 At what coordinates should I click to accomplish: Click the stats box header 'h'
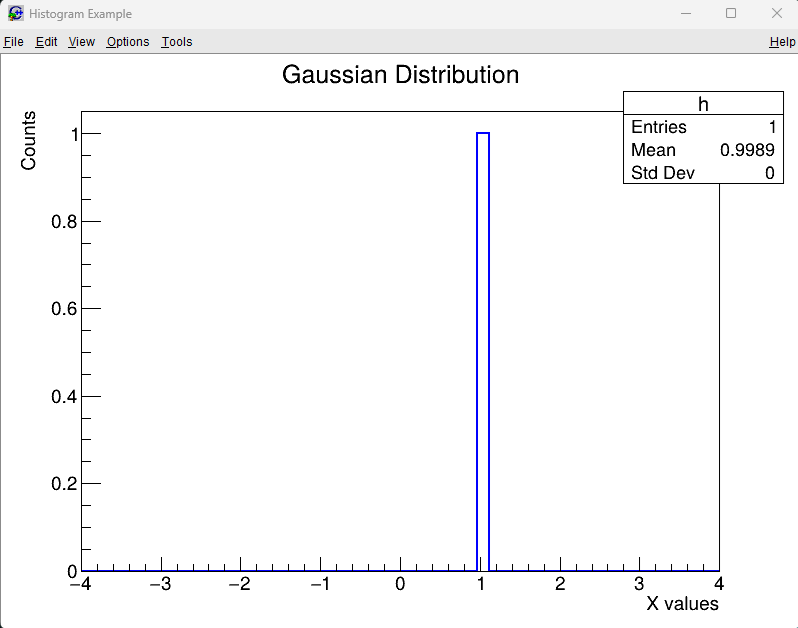pyautogui.click(x=703, y=104)
